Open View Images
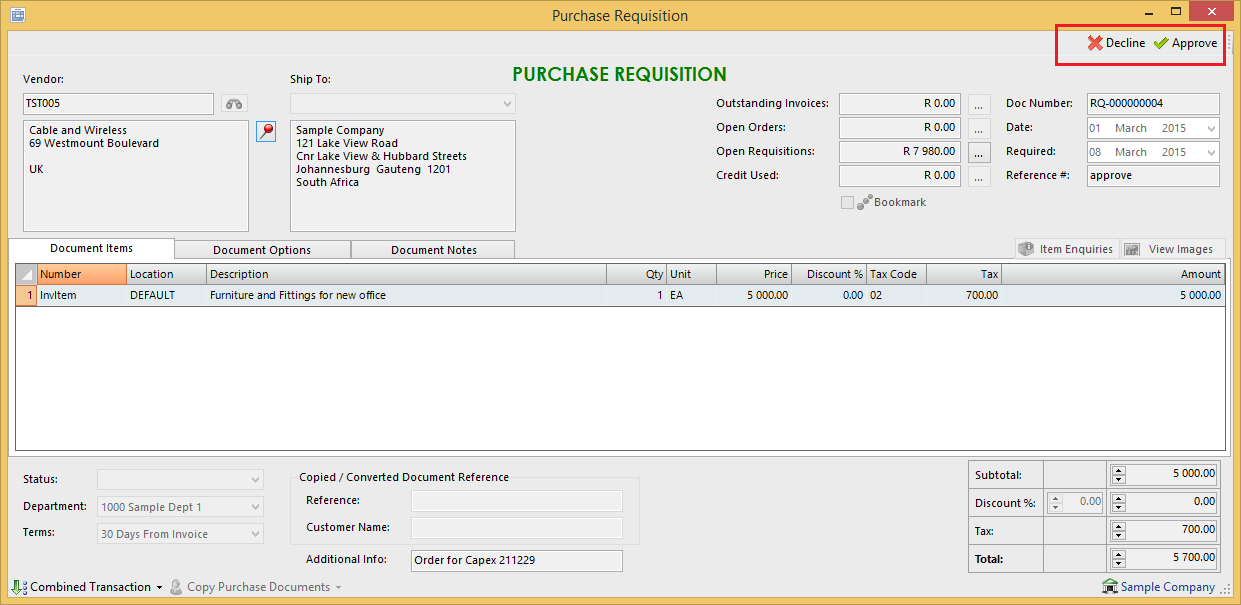1241x605 pixels. click(1171, 249)
